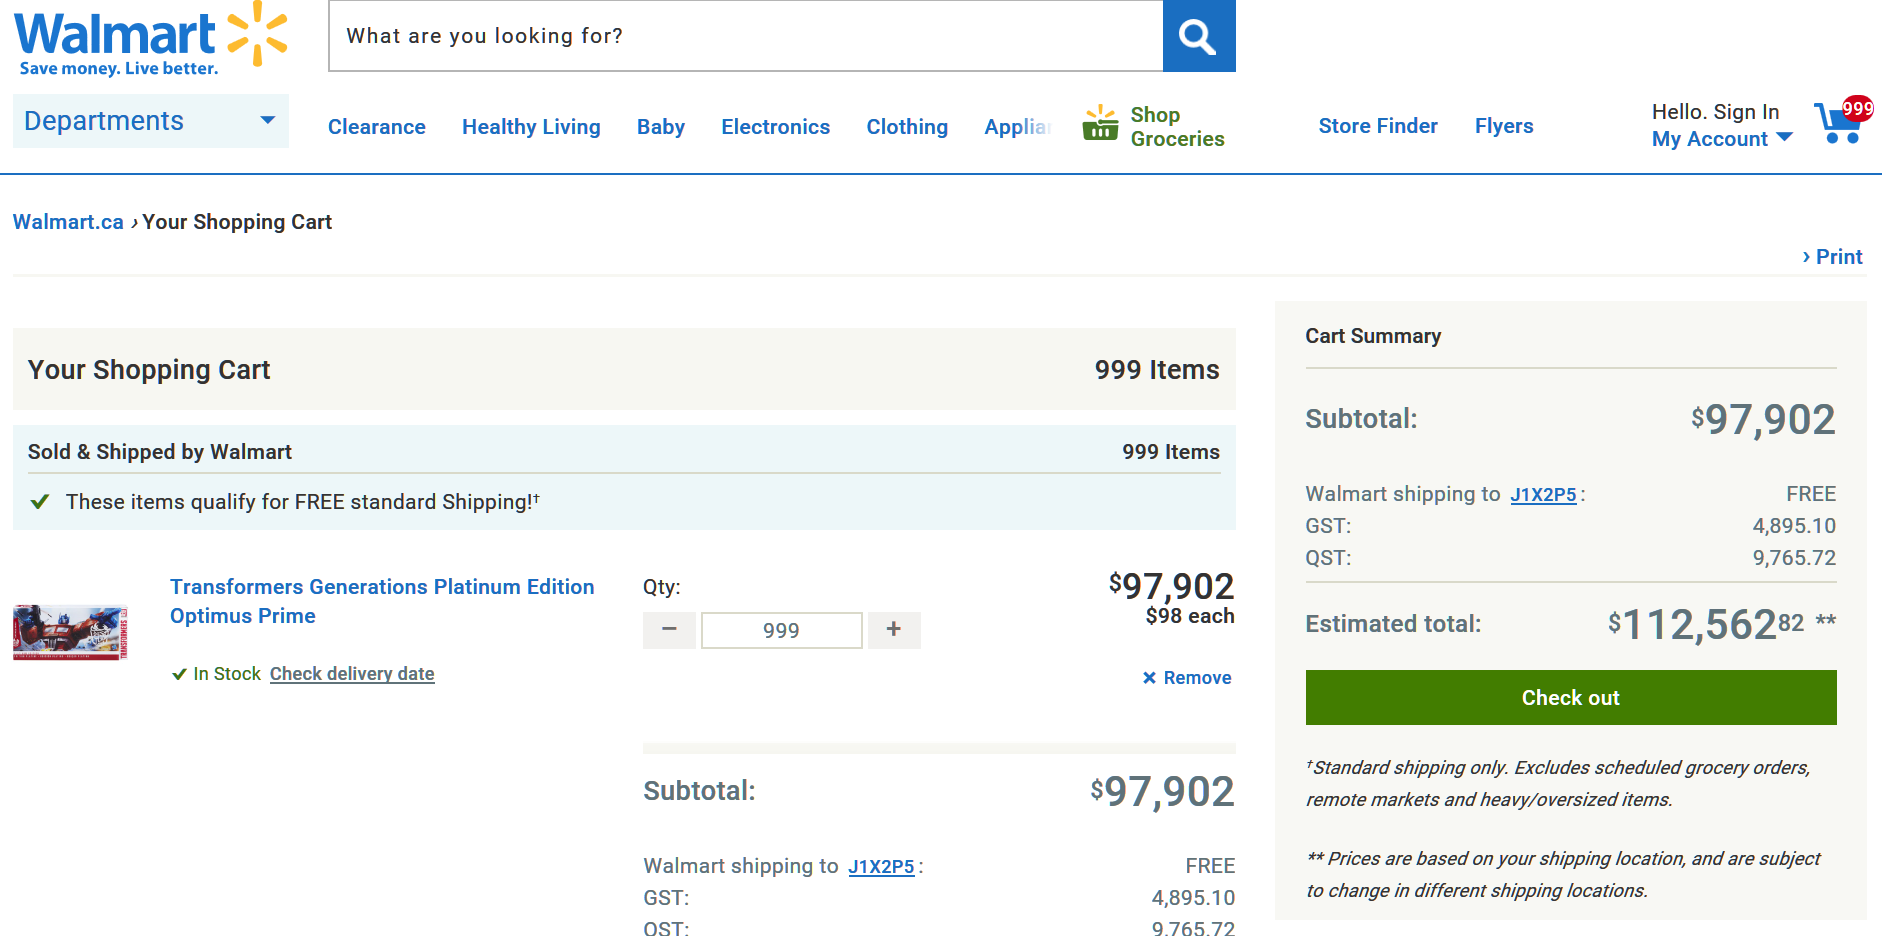Open the Optimus Prime product thumbnail

tap(71, 632)
